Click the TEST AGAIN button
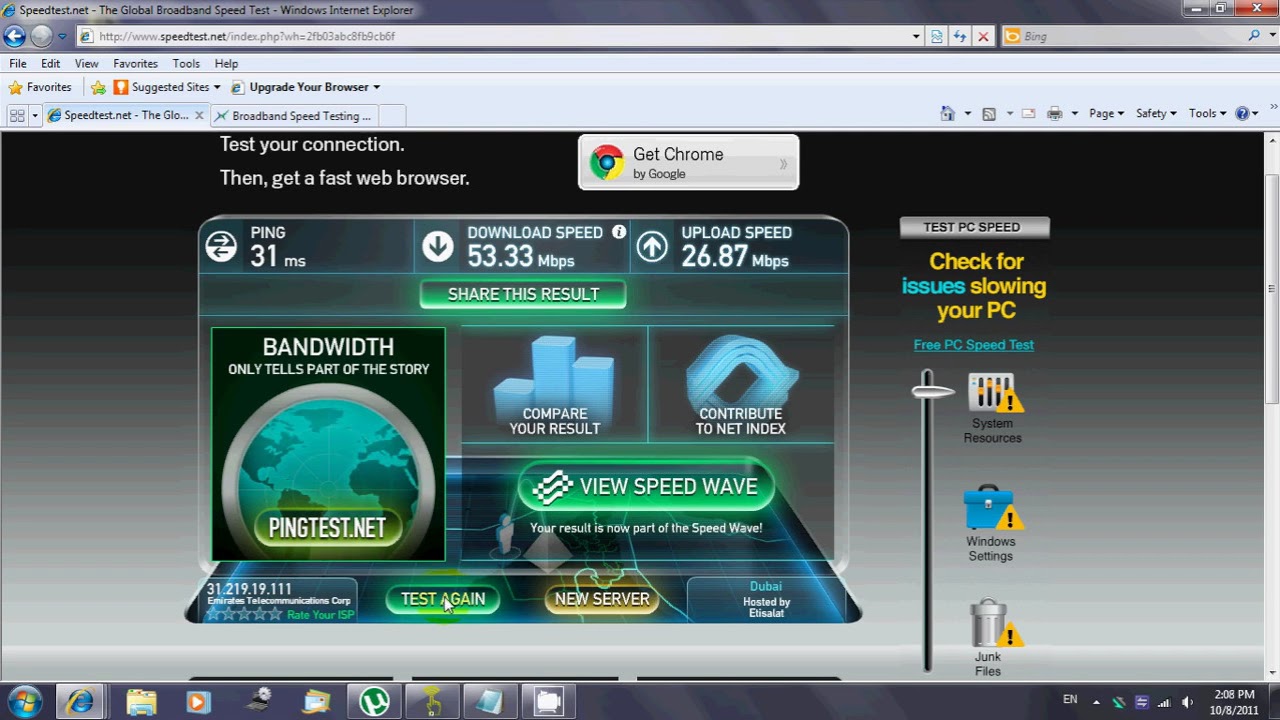Image resolution: width=1280 pixels, height=720 pixels. tap(443, 599)
